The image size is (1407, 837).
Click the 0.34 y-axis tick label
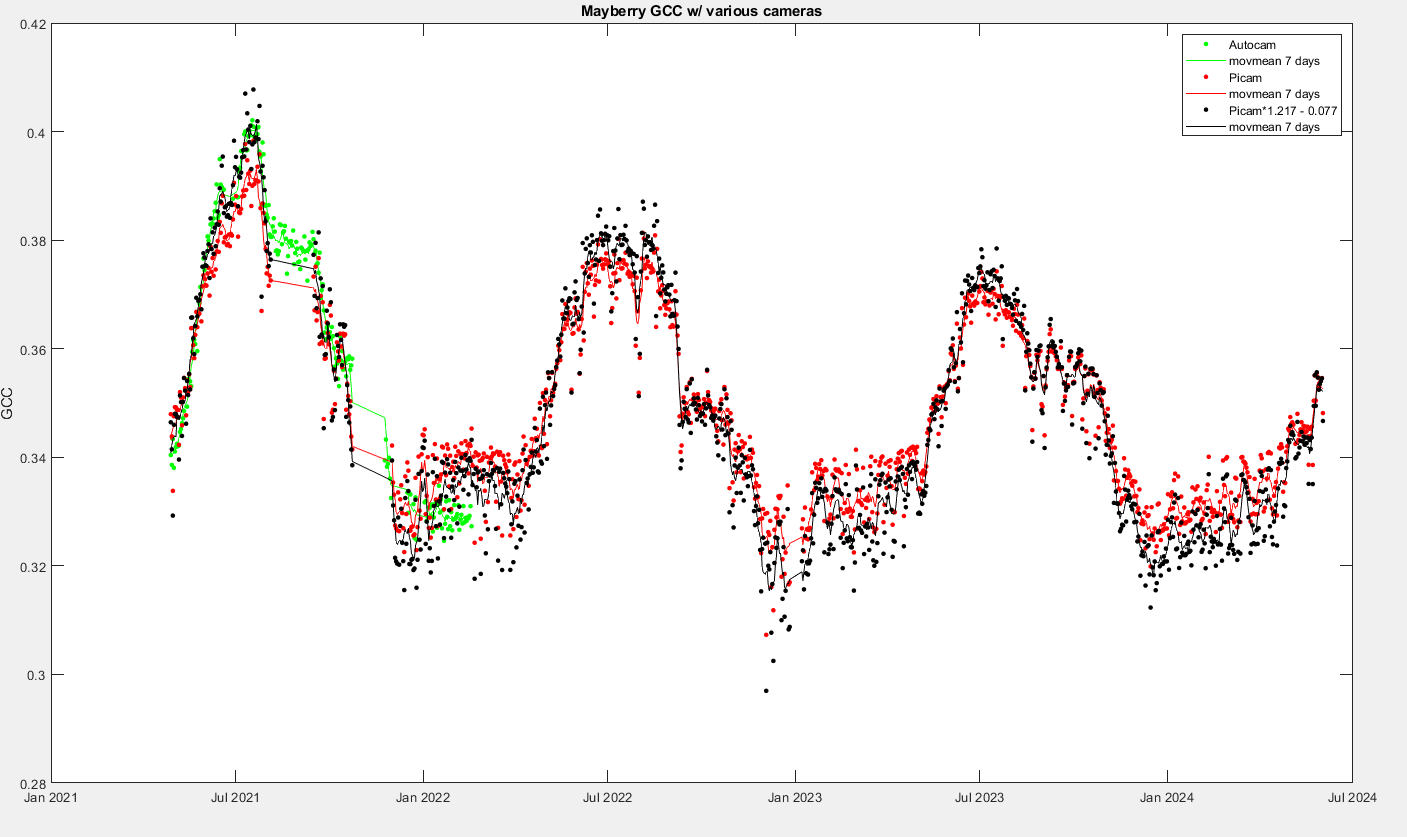tap(32, 458)
